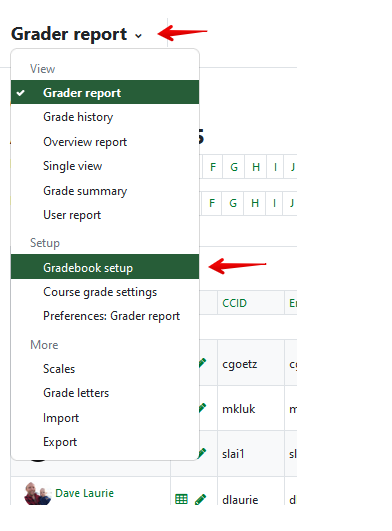Open Dave Laurie's profile link
The height and width of the screenshot is (531, 392).
[x=84, y=493]
